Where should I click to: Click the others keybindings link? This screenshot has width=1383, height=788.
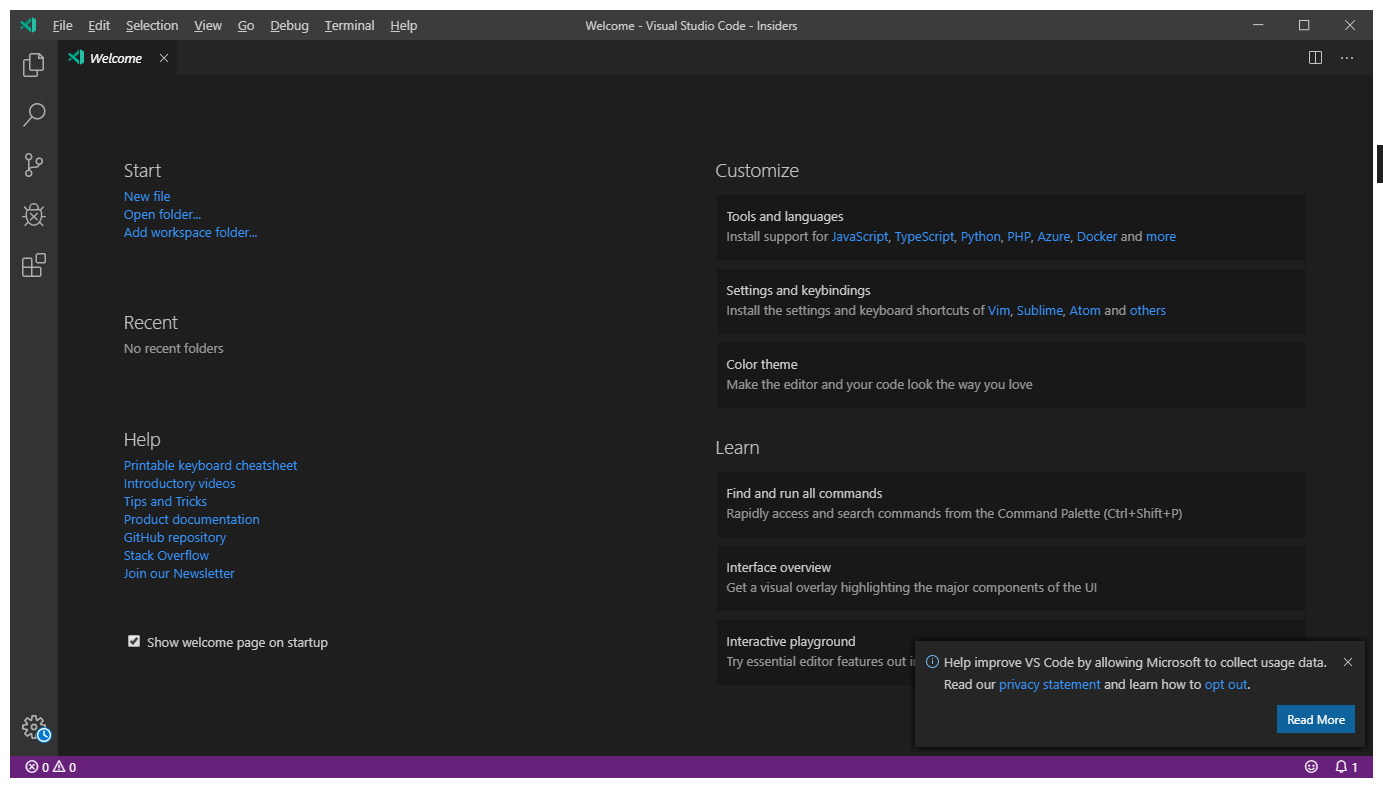point(1148,311)
